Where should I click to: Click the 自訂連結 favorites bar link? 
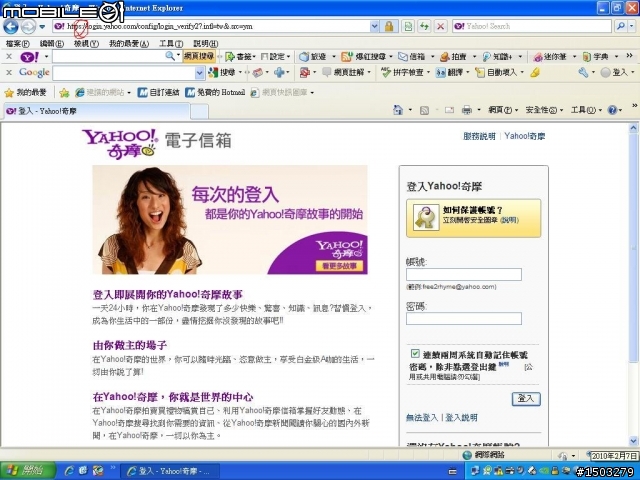coord(158,93)
